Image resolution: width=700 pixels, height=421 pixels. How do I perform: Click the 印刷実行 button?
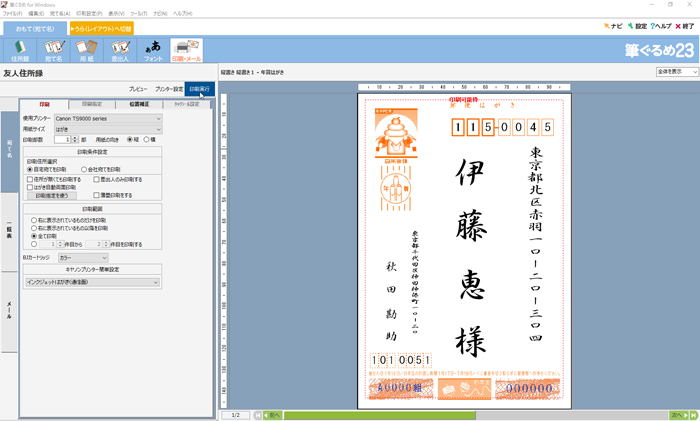click(200, 89)
